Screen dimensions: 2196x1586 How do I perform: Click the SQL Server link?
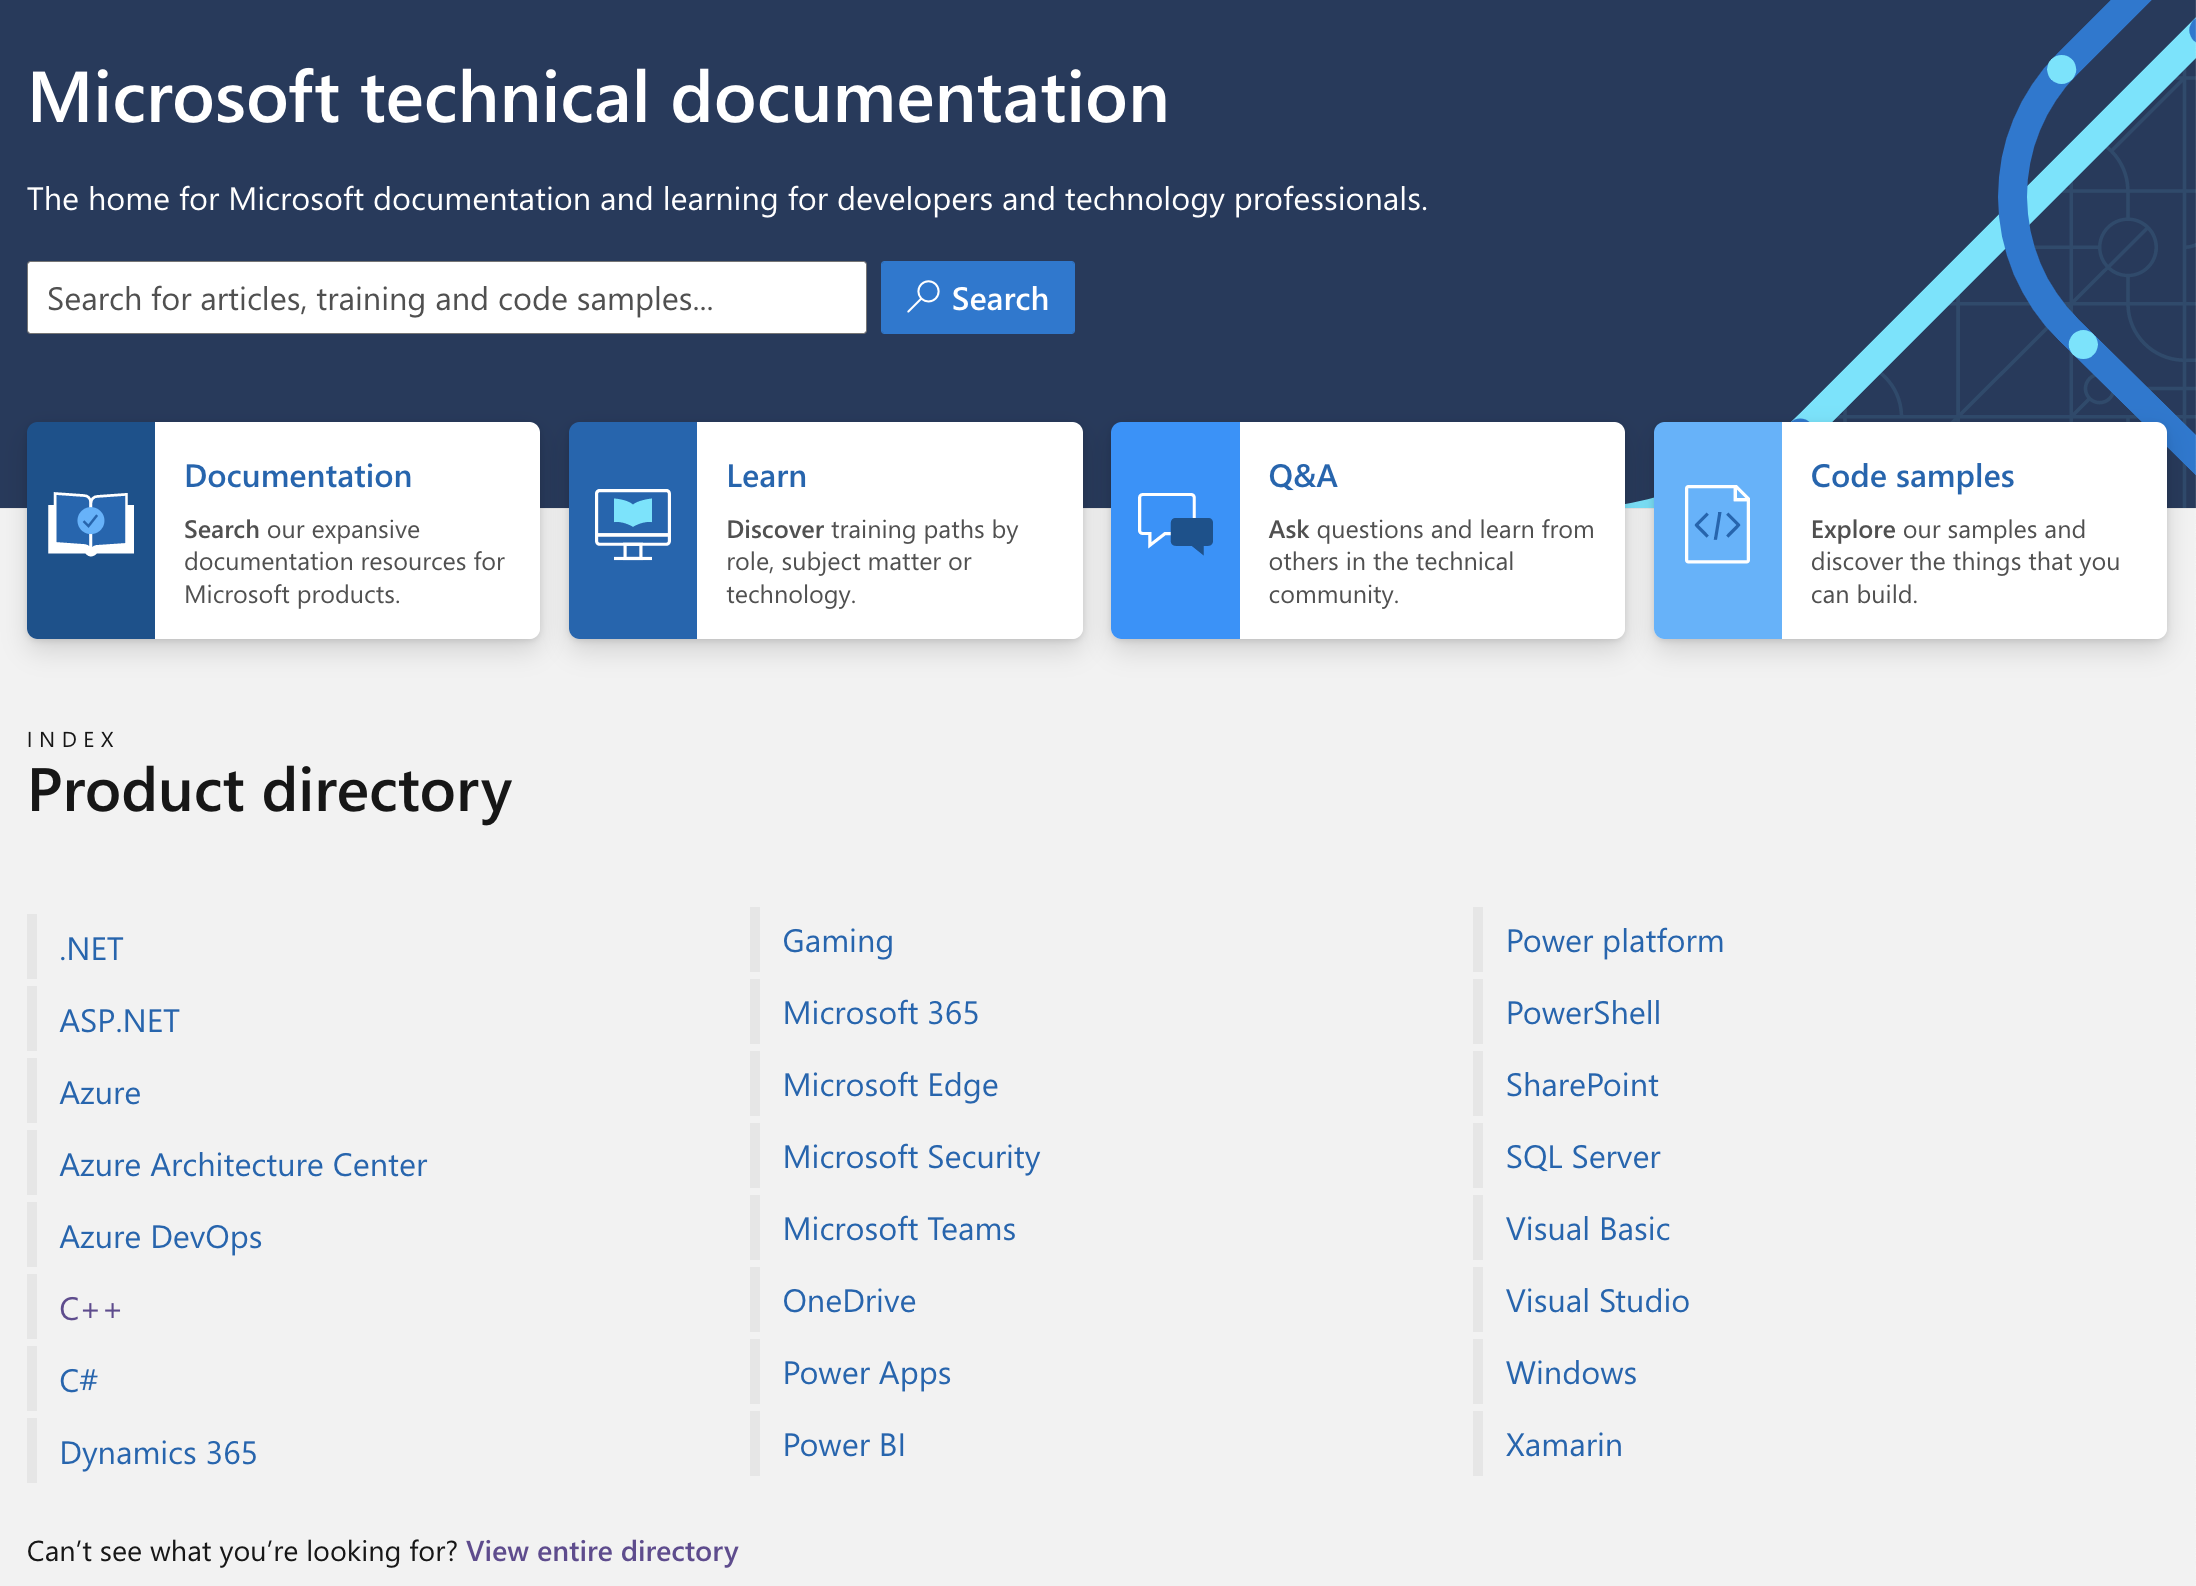click(x=1583, y=1156)
